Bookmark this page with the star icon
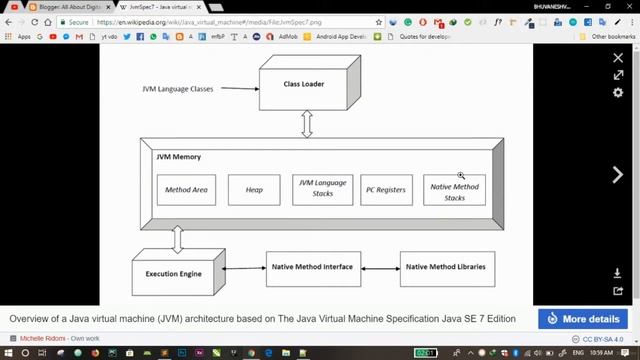This screenshot has height=360, width=640. [379, 22]
